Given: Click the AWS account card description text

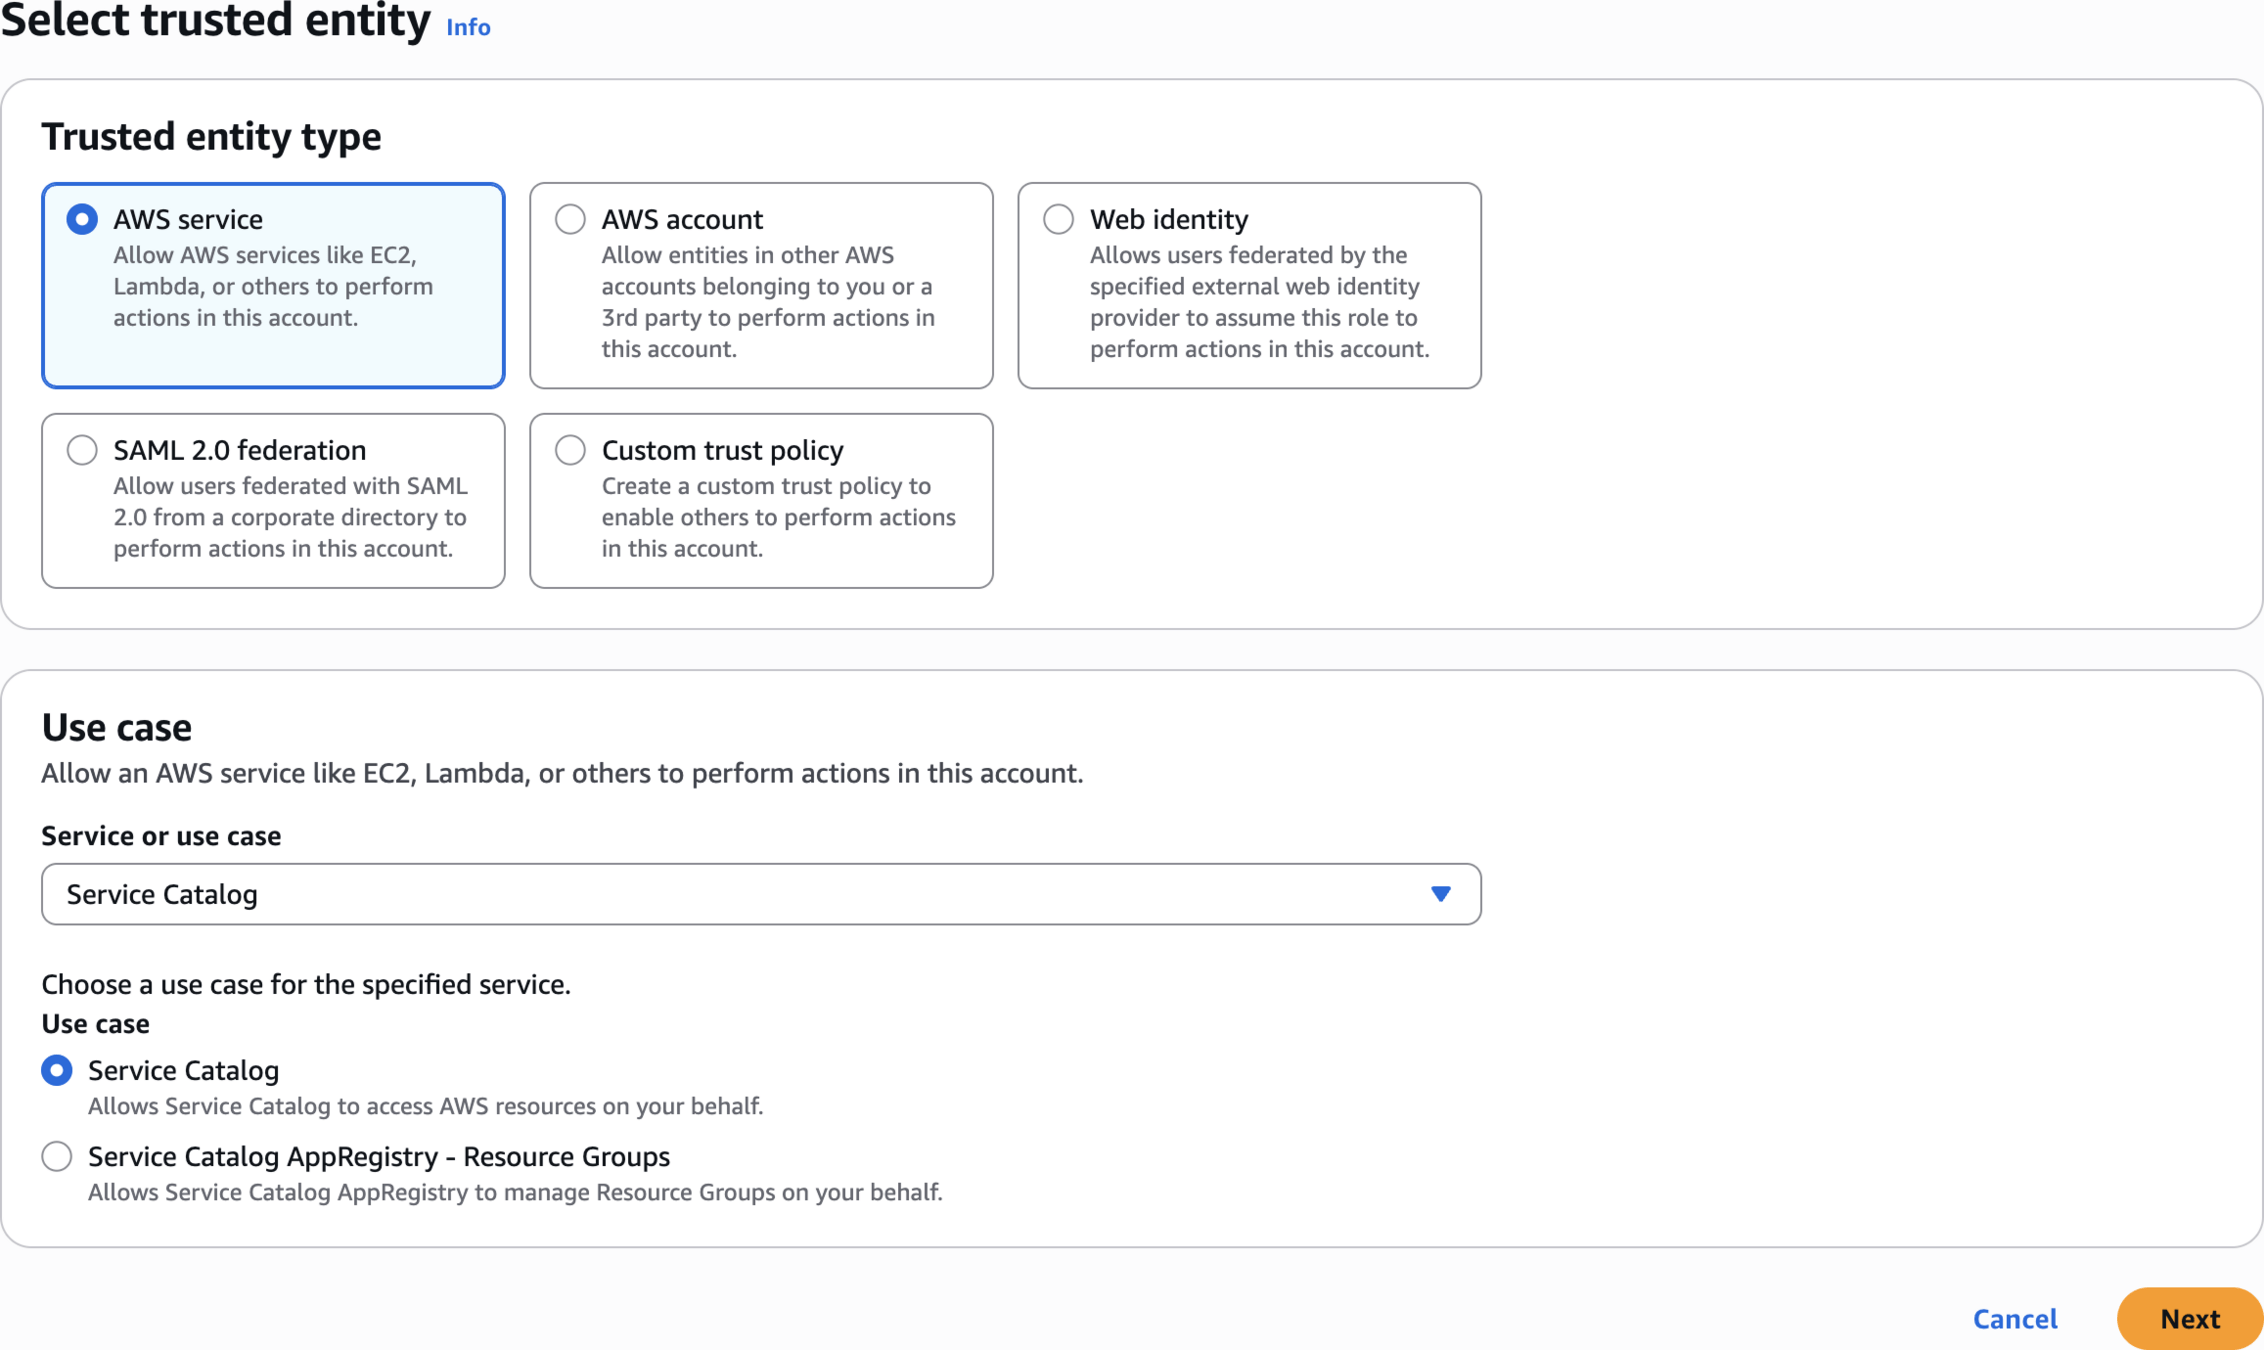Looking at the screenshot, I should pos(767,302).
